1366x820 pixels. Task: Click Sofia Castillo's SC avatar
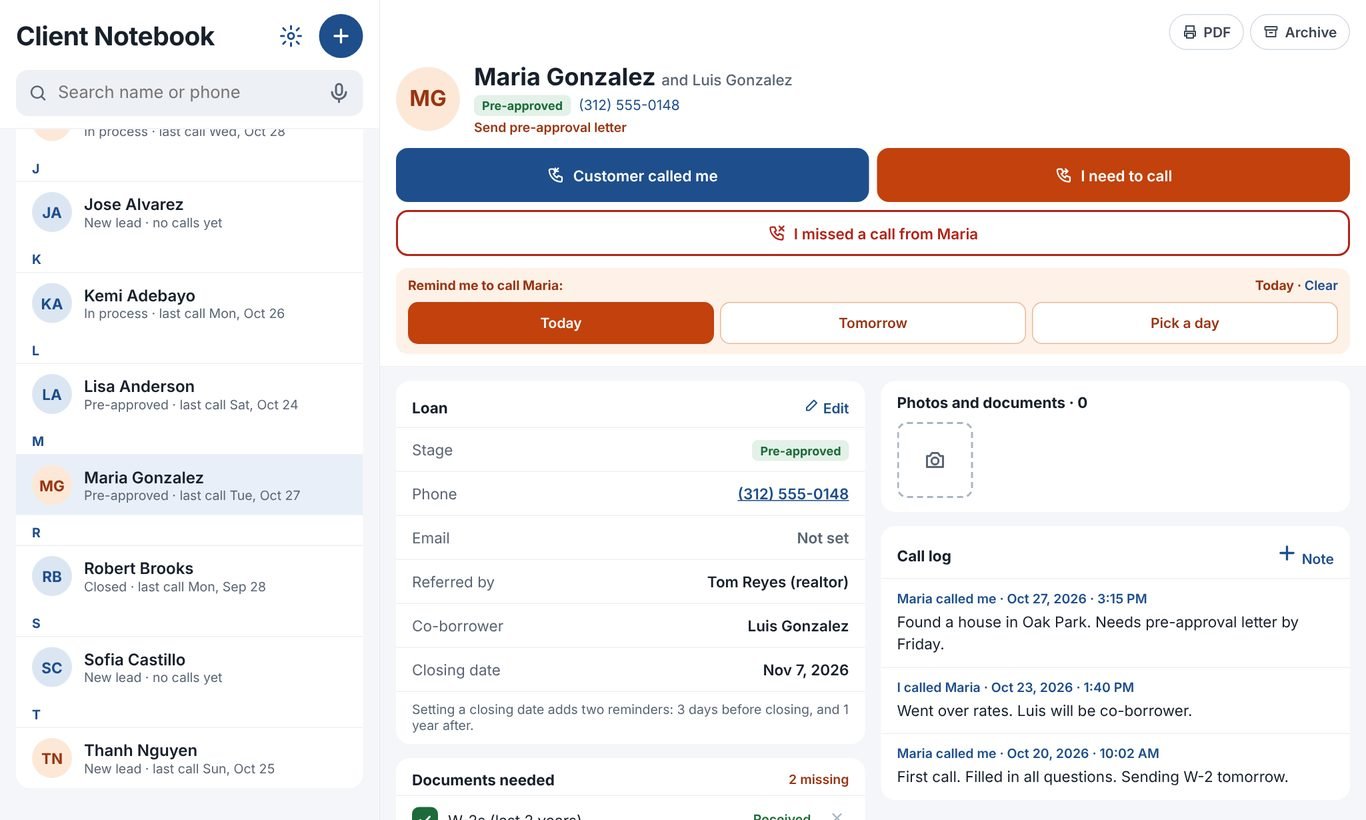coord(52,667)
